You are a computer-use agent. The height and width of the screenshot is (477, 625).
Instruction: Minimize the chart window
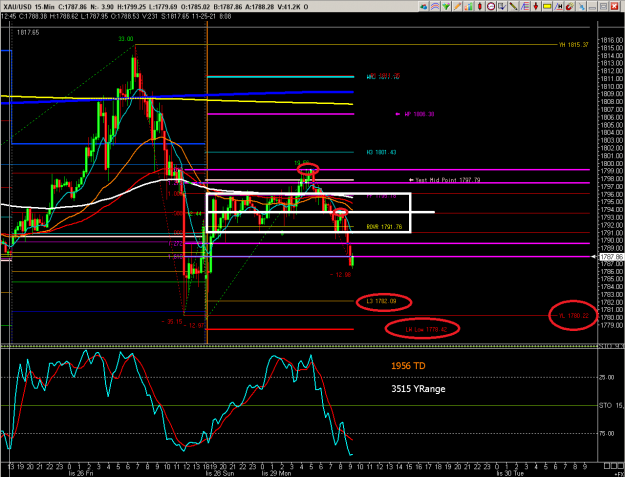[x=592, y=6]
